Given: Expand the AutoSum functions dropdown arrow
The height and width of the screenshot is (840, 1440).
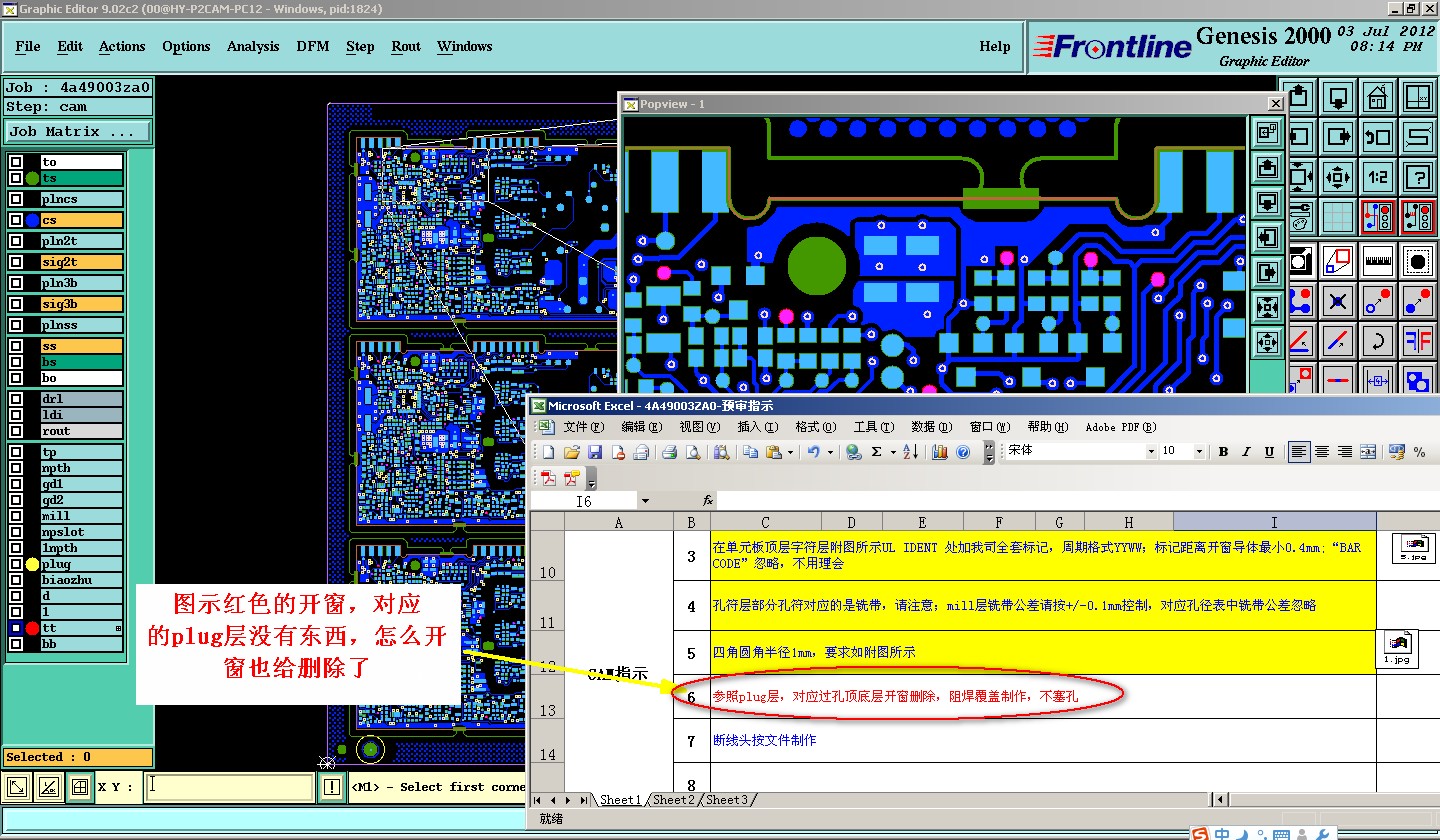Looking at the screenshot, I should [893, 452].
